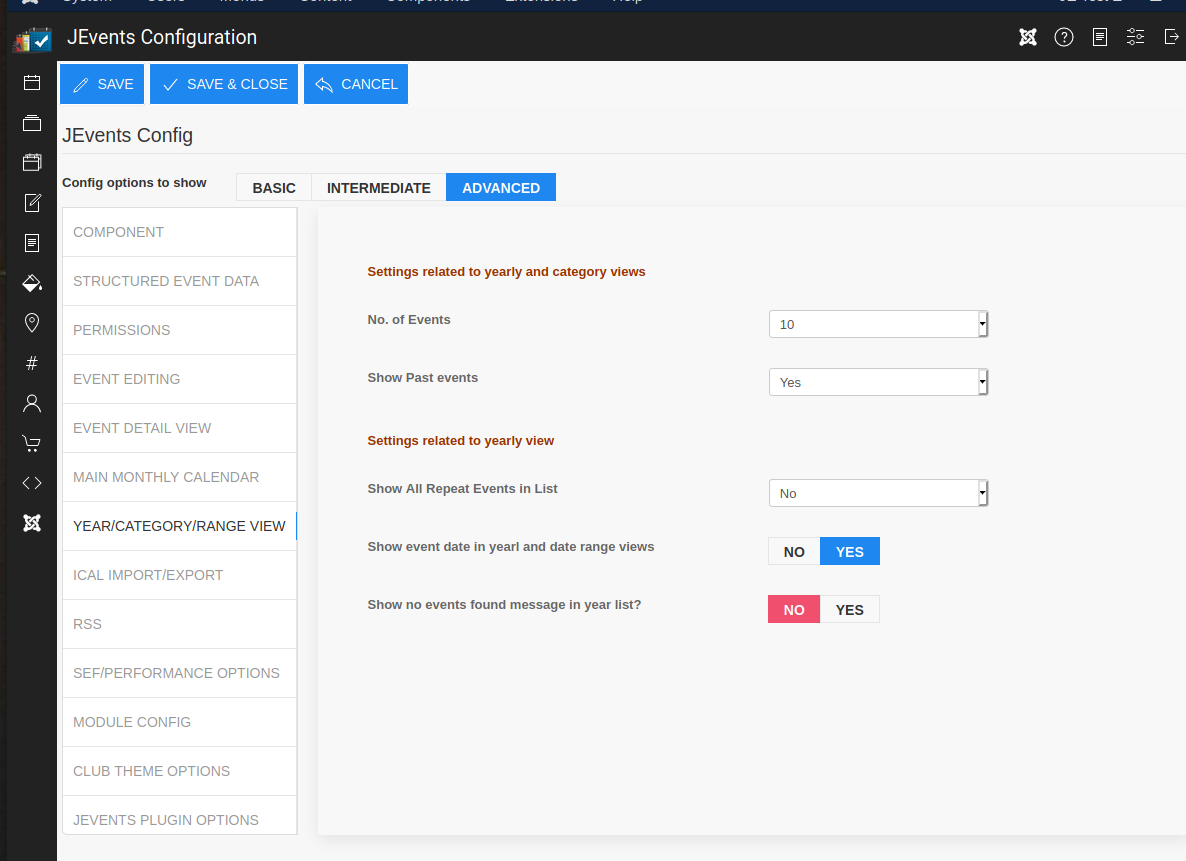Screen dimensions: 1186x861
Task: Set show event date option to NO
Action: click(794, 552)
